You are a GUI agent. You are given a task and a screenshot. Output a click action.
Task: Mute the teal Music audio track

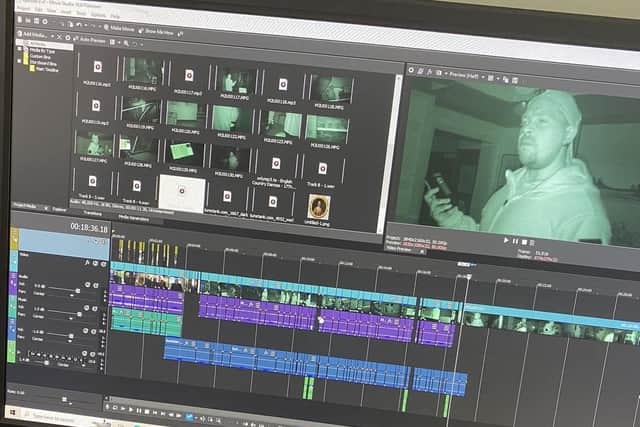coord(86,307)
